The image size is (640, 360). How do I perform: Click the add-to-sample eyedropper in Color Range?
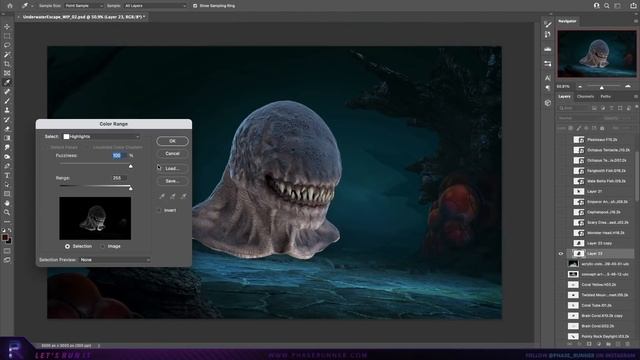pos(173,196)
